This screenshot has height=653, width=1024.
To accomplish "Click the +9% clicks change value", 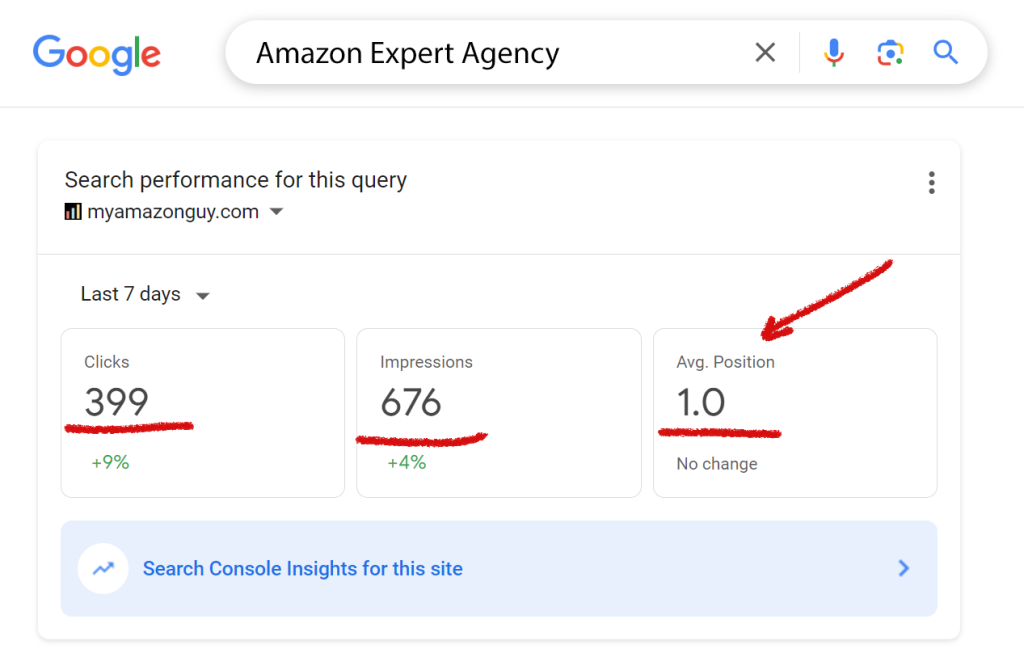I will point(110,462).
